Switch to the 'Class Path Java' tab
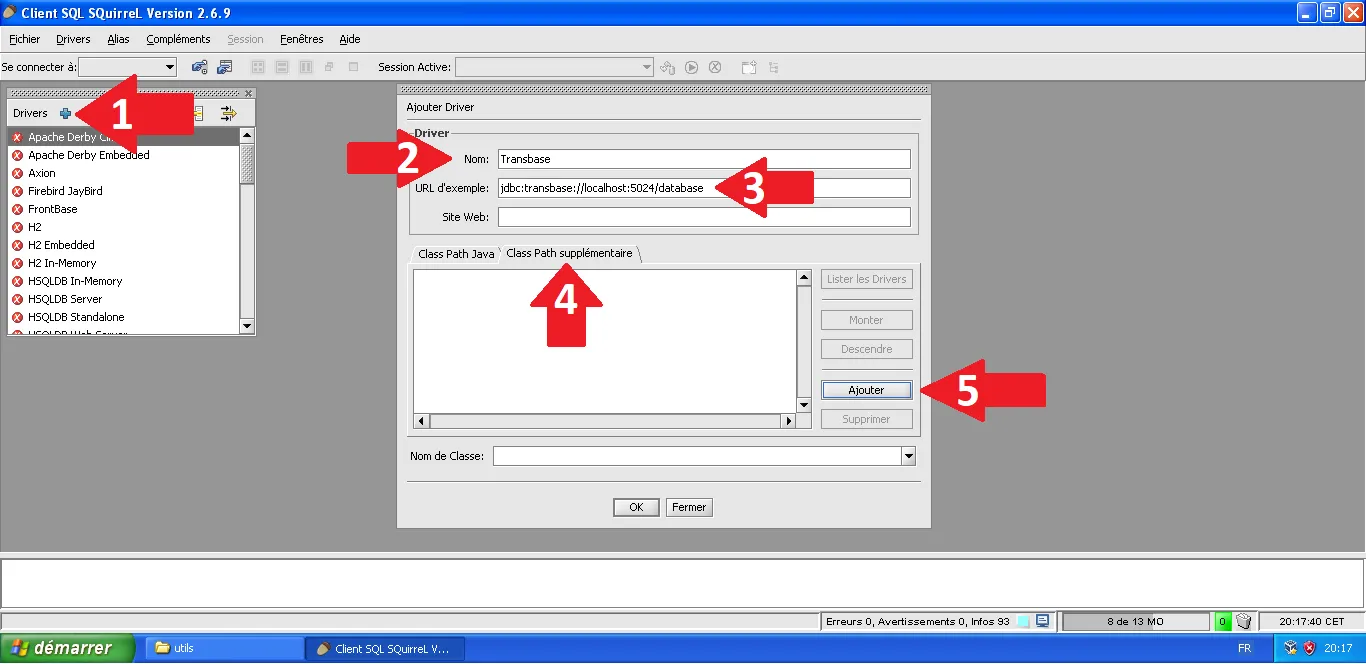The image size is (1366, 664). 456,254
